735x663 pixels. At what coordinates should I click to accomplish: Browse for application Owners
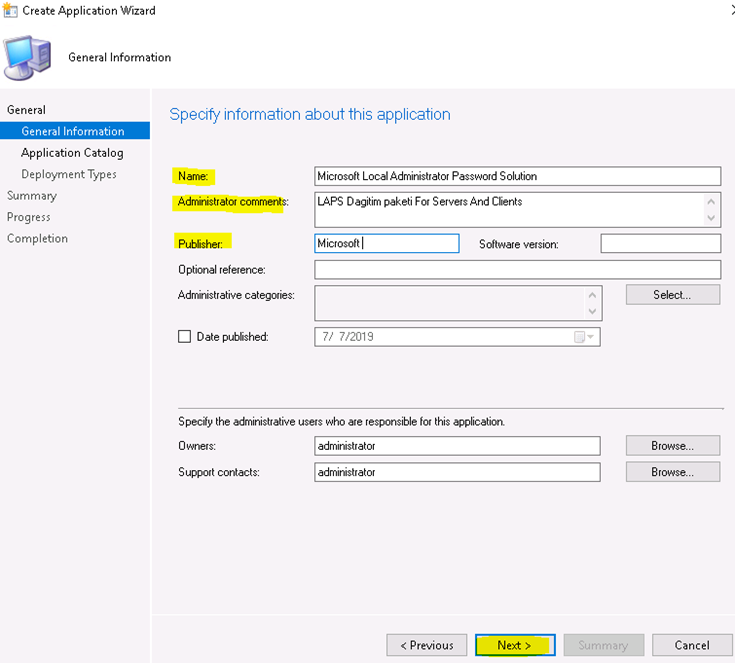673,445
